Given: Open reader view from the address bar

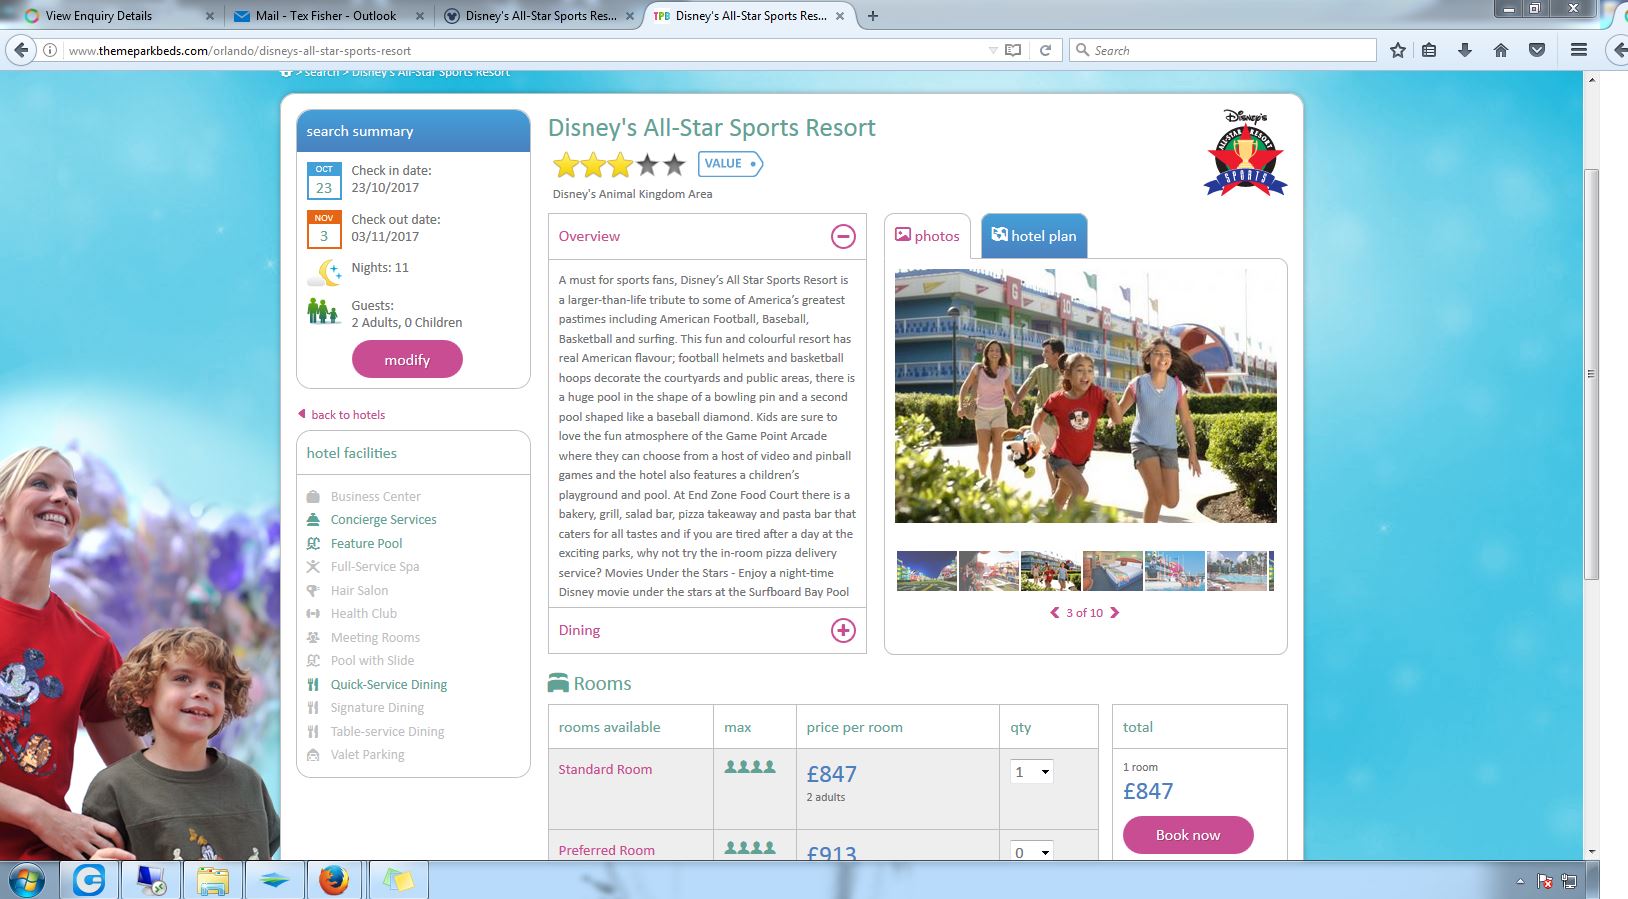Looking at the screenshot, I should (1013, 50).
